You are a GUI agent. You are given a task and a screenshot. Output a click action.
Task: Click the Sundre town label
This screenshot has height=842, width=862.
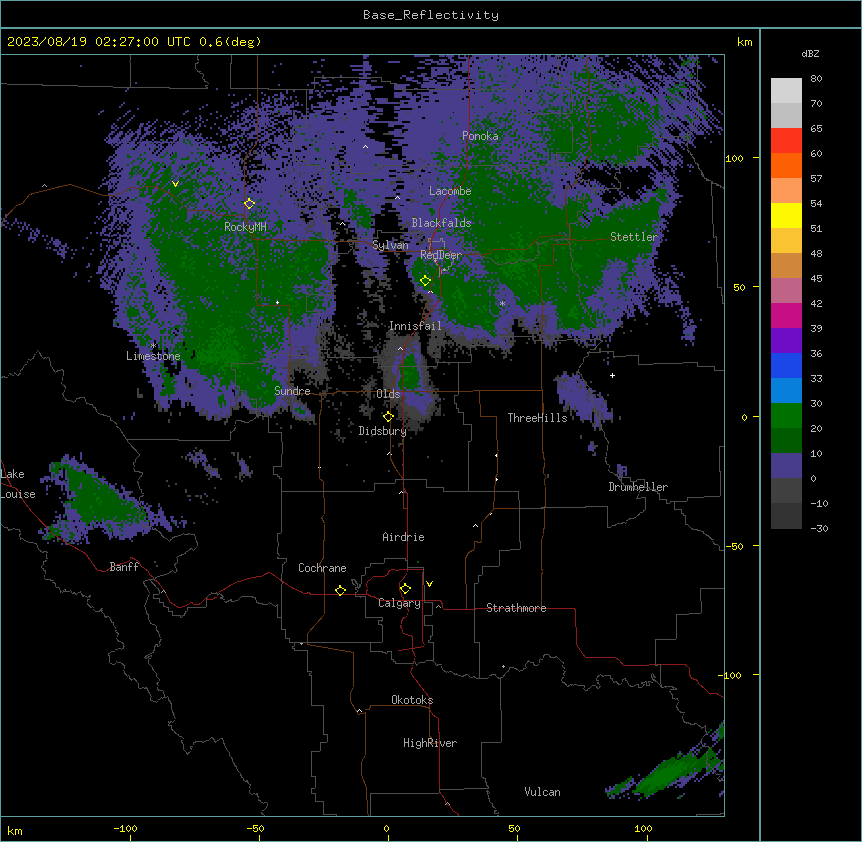(x=292, y=391)
